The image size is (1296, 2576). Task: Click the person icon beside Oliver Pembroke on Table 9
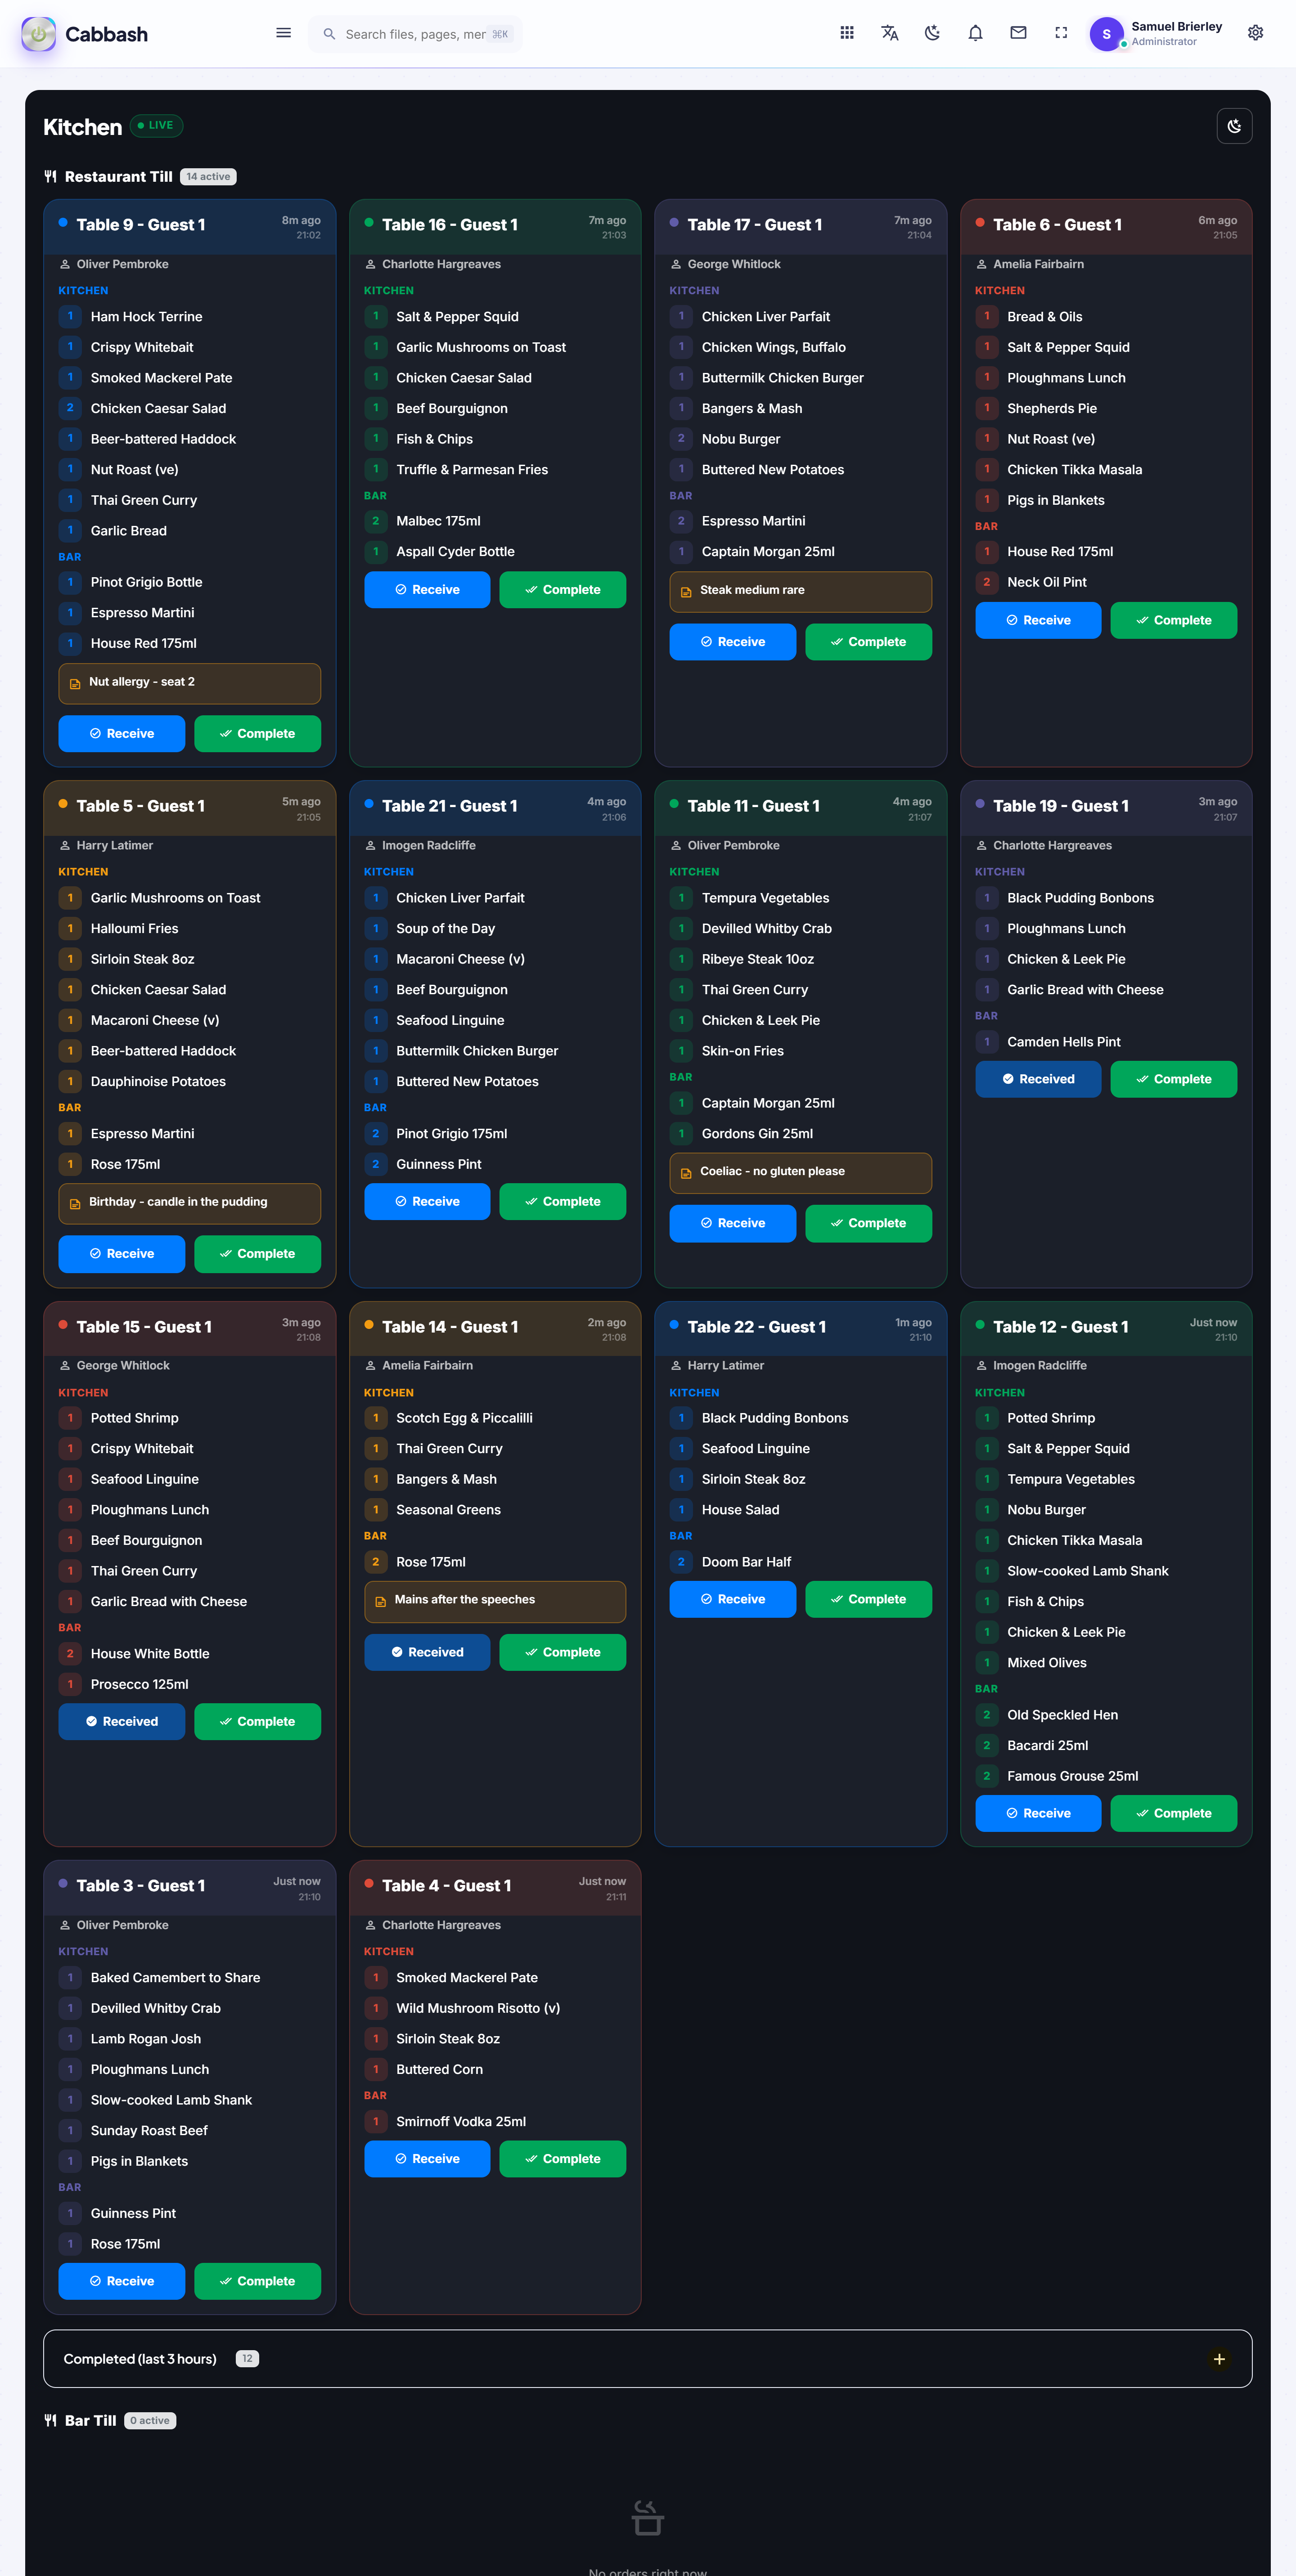65,265
